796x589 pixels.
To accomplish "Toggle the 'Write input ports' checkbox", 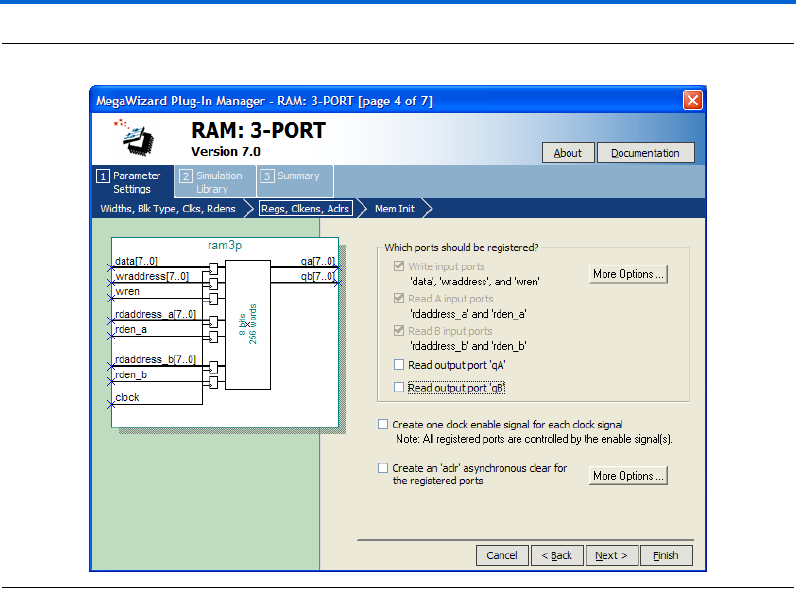I will (399, 266).
